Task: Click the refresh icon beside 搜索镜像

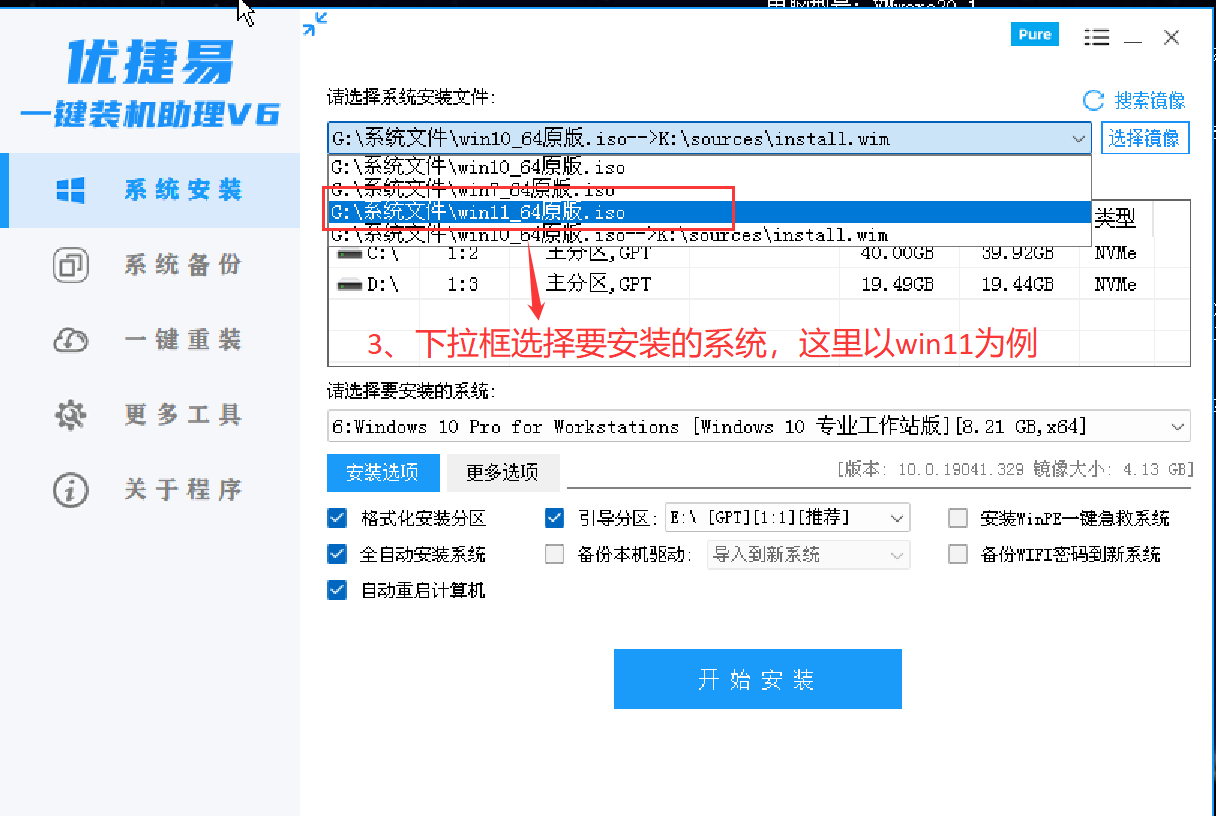Action: (x=1094, y=100)
